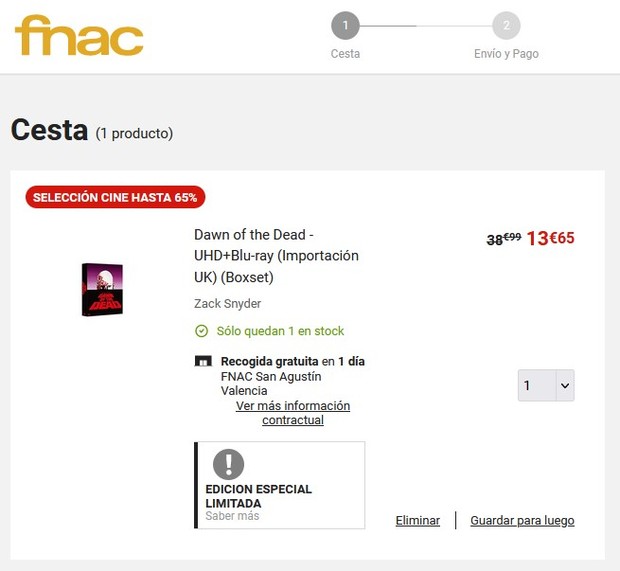Click the Dawn of the Dead cover thumbnail
620x571 pixels.
click(x=102, y=289)
